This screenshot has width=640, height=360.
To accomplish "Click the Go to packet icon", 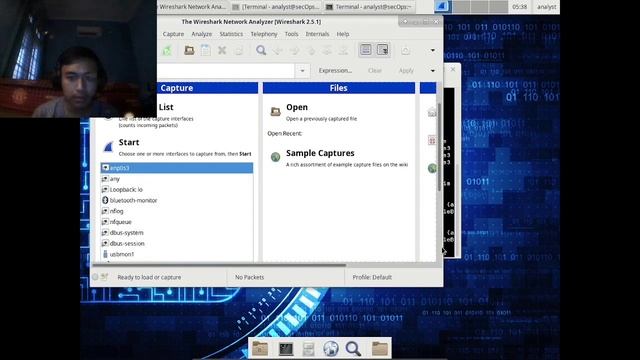I will pyautogui.click(x=311, y=50).
